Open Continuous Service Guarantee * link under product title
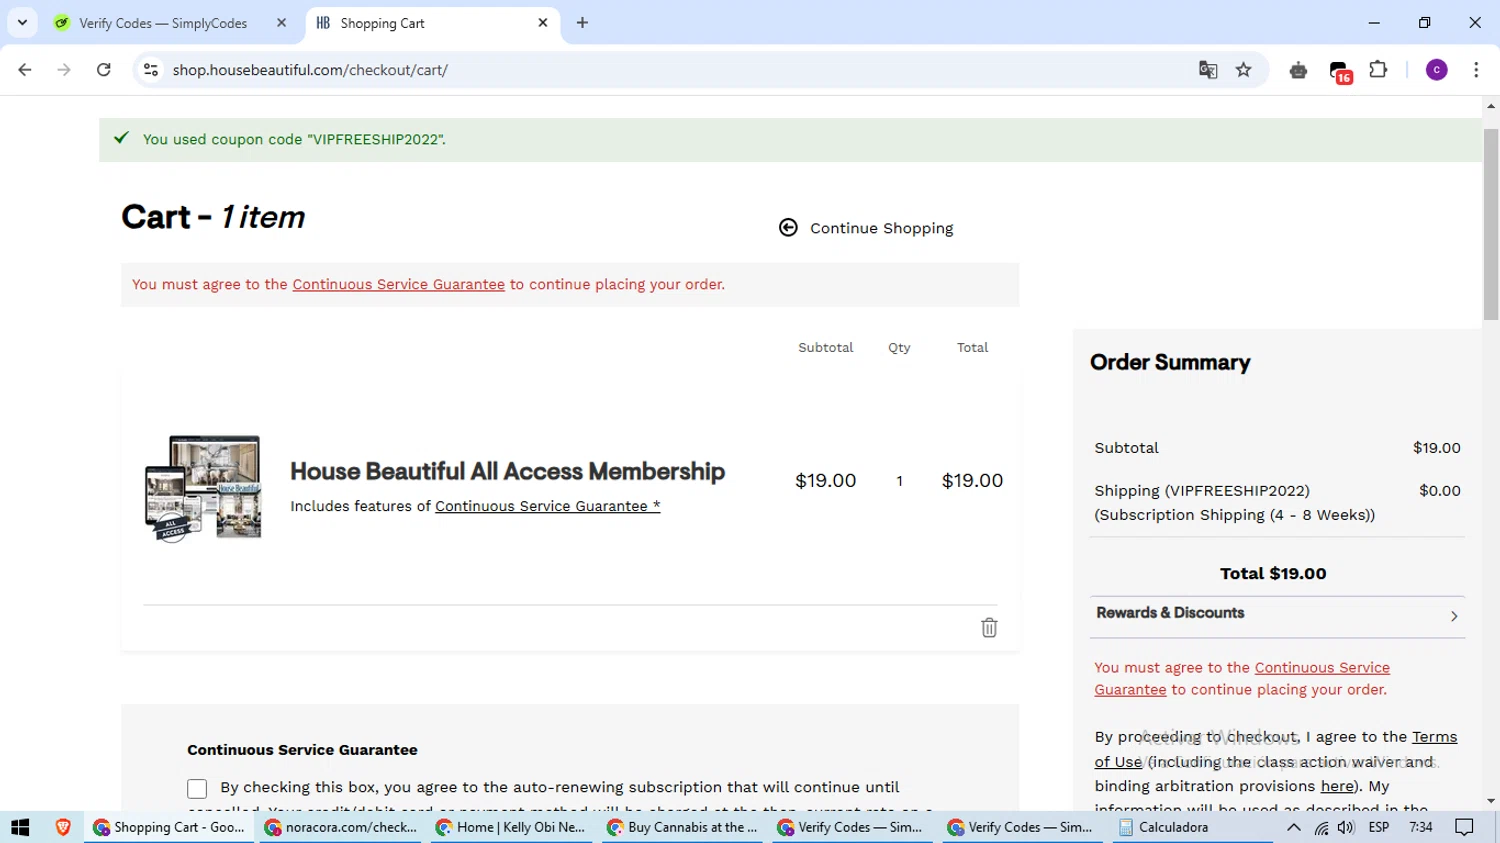The image size is (1500, 843). click(x=547, y=506)
